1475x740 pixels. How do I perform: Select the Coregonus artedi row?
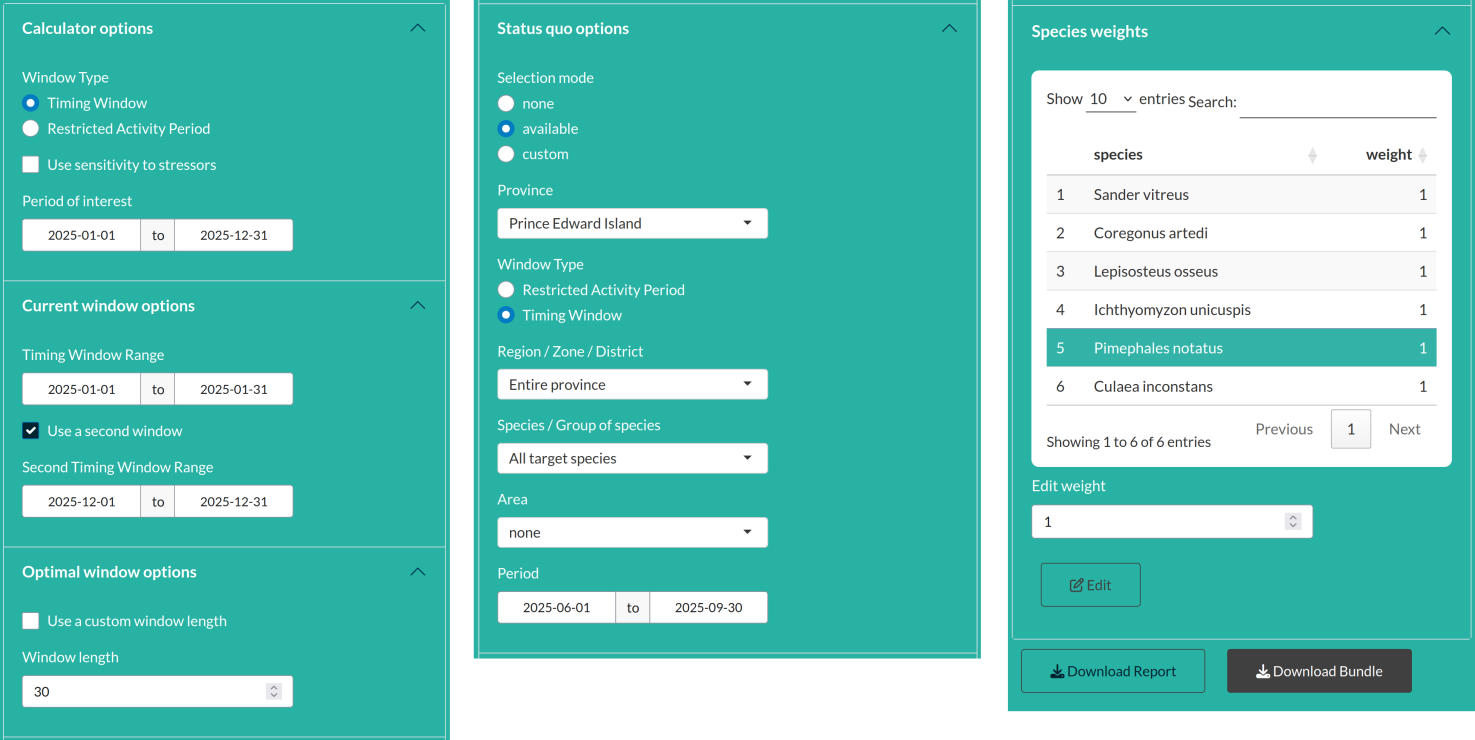coord(1241,233)
